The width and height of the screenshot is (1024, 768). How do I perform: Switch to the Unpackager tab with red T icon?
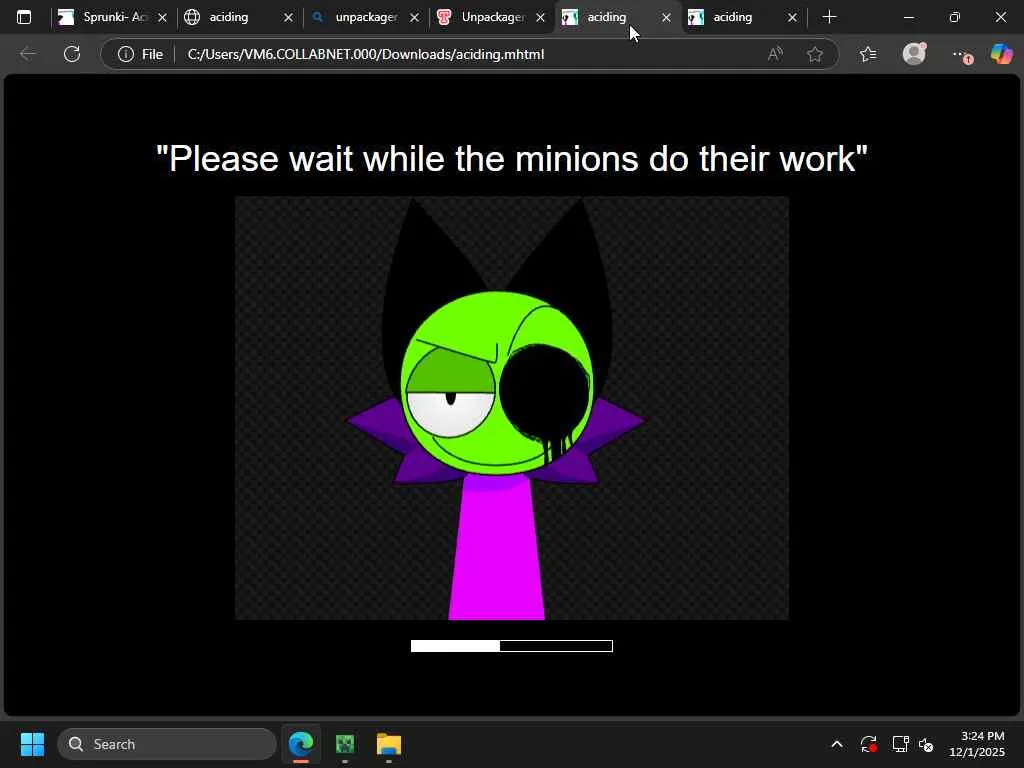pyautogui.click(x=492, y=17)
